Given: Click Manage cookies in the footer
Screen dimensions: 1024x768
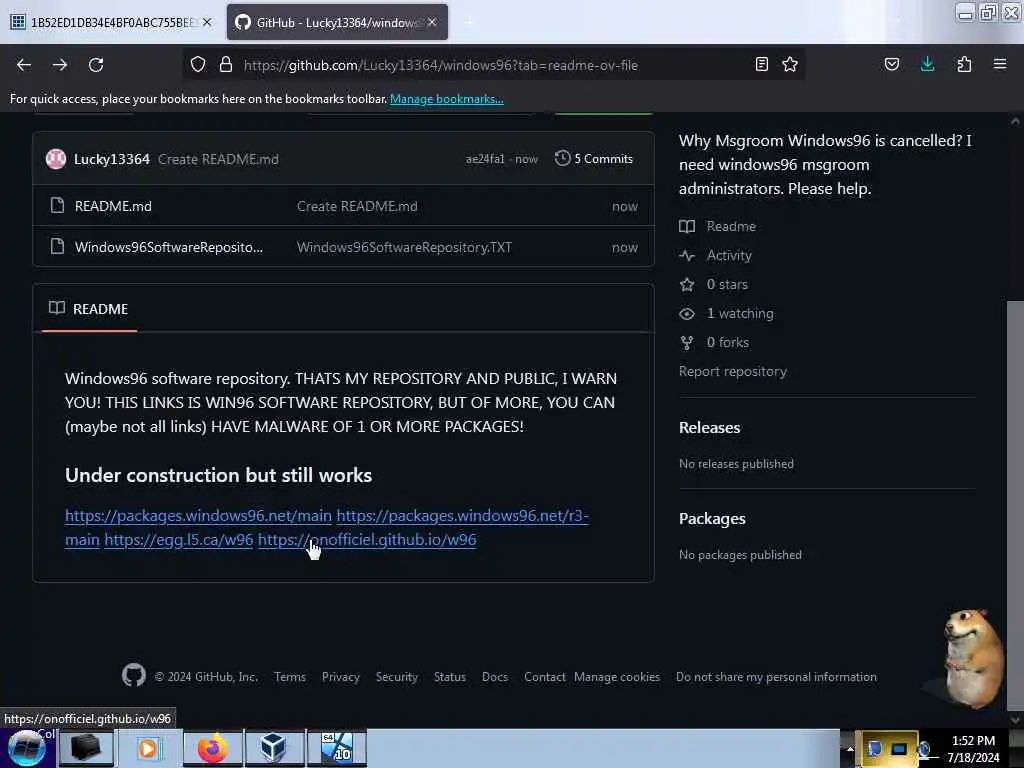Looking at the screenshot, I should tap(617, 677).
